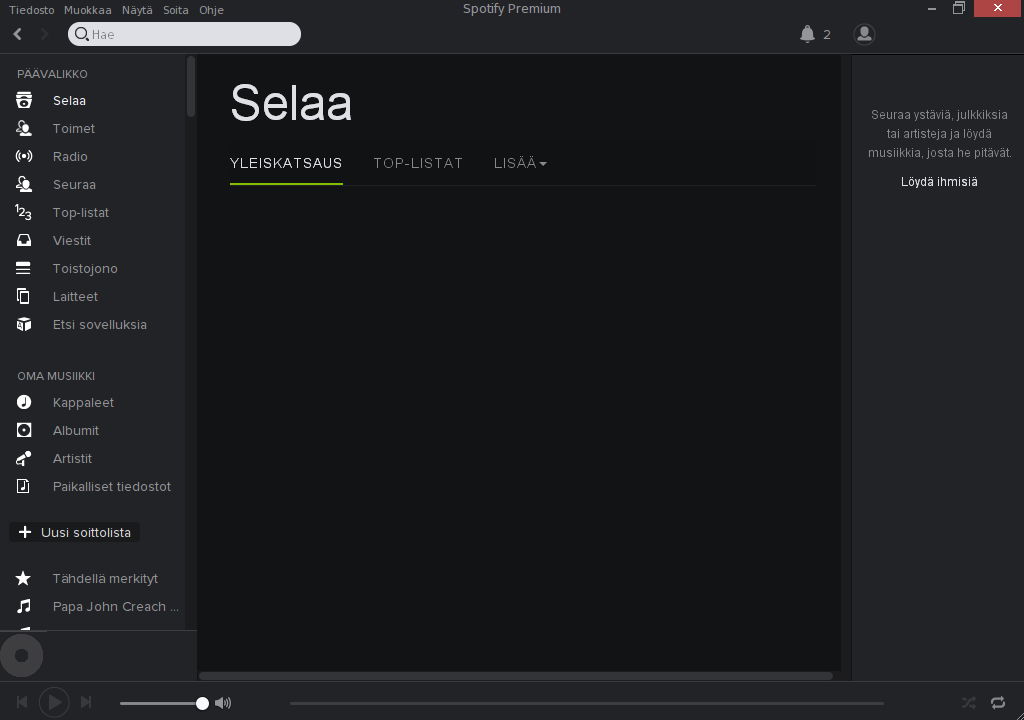
Task: Click the Uusi soittolista button
Action: [75, 532]
